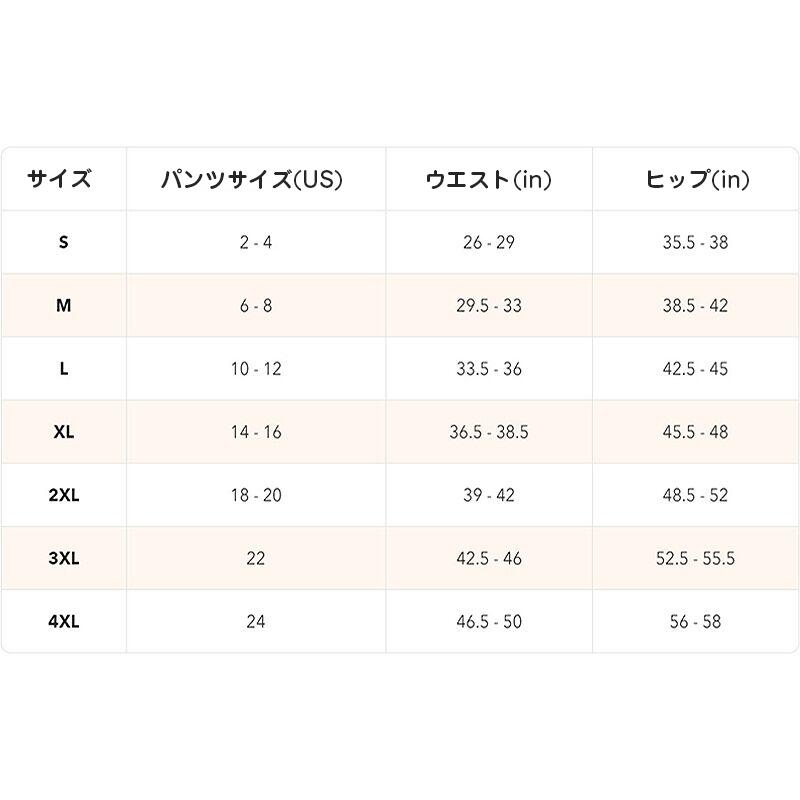Click the サイズ column header

63,180
